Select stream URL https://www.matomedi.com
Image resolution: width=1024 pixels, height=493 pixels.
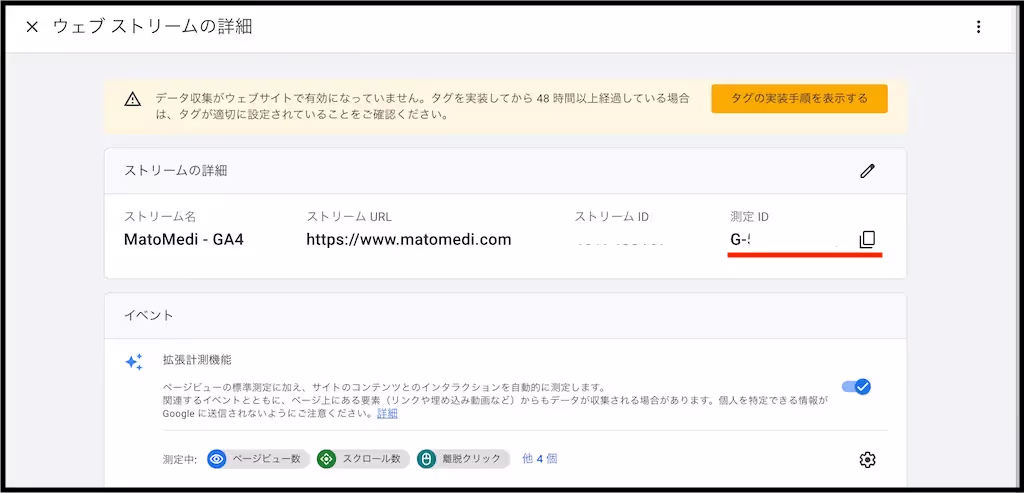pyautogui.click(x=409, y=240)
